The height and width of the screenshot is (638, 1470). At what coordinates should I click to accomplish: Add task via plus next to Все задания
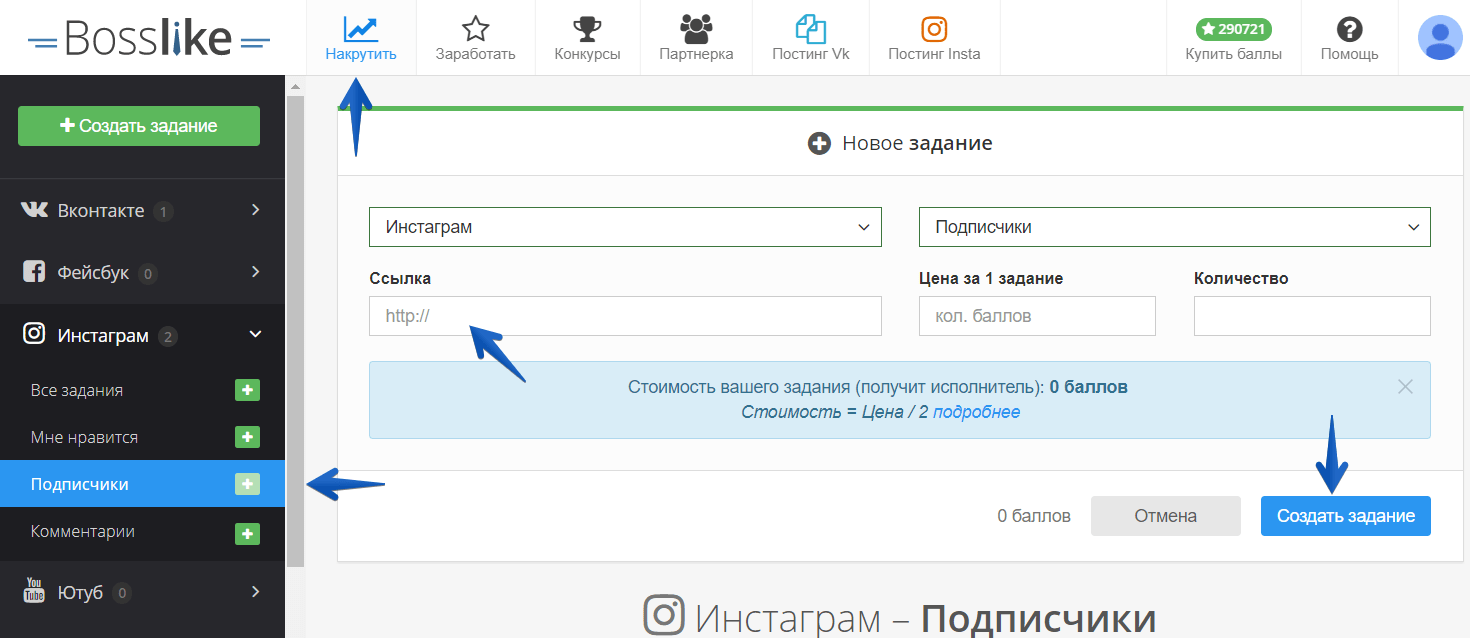247,390
